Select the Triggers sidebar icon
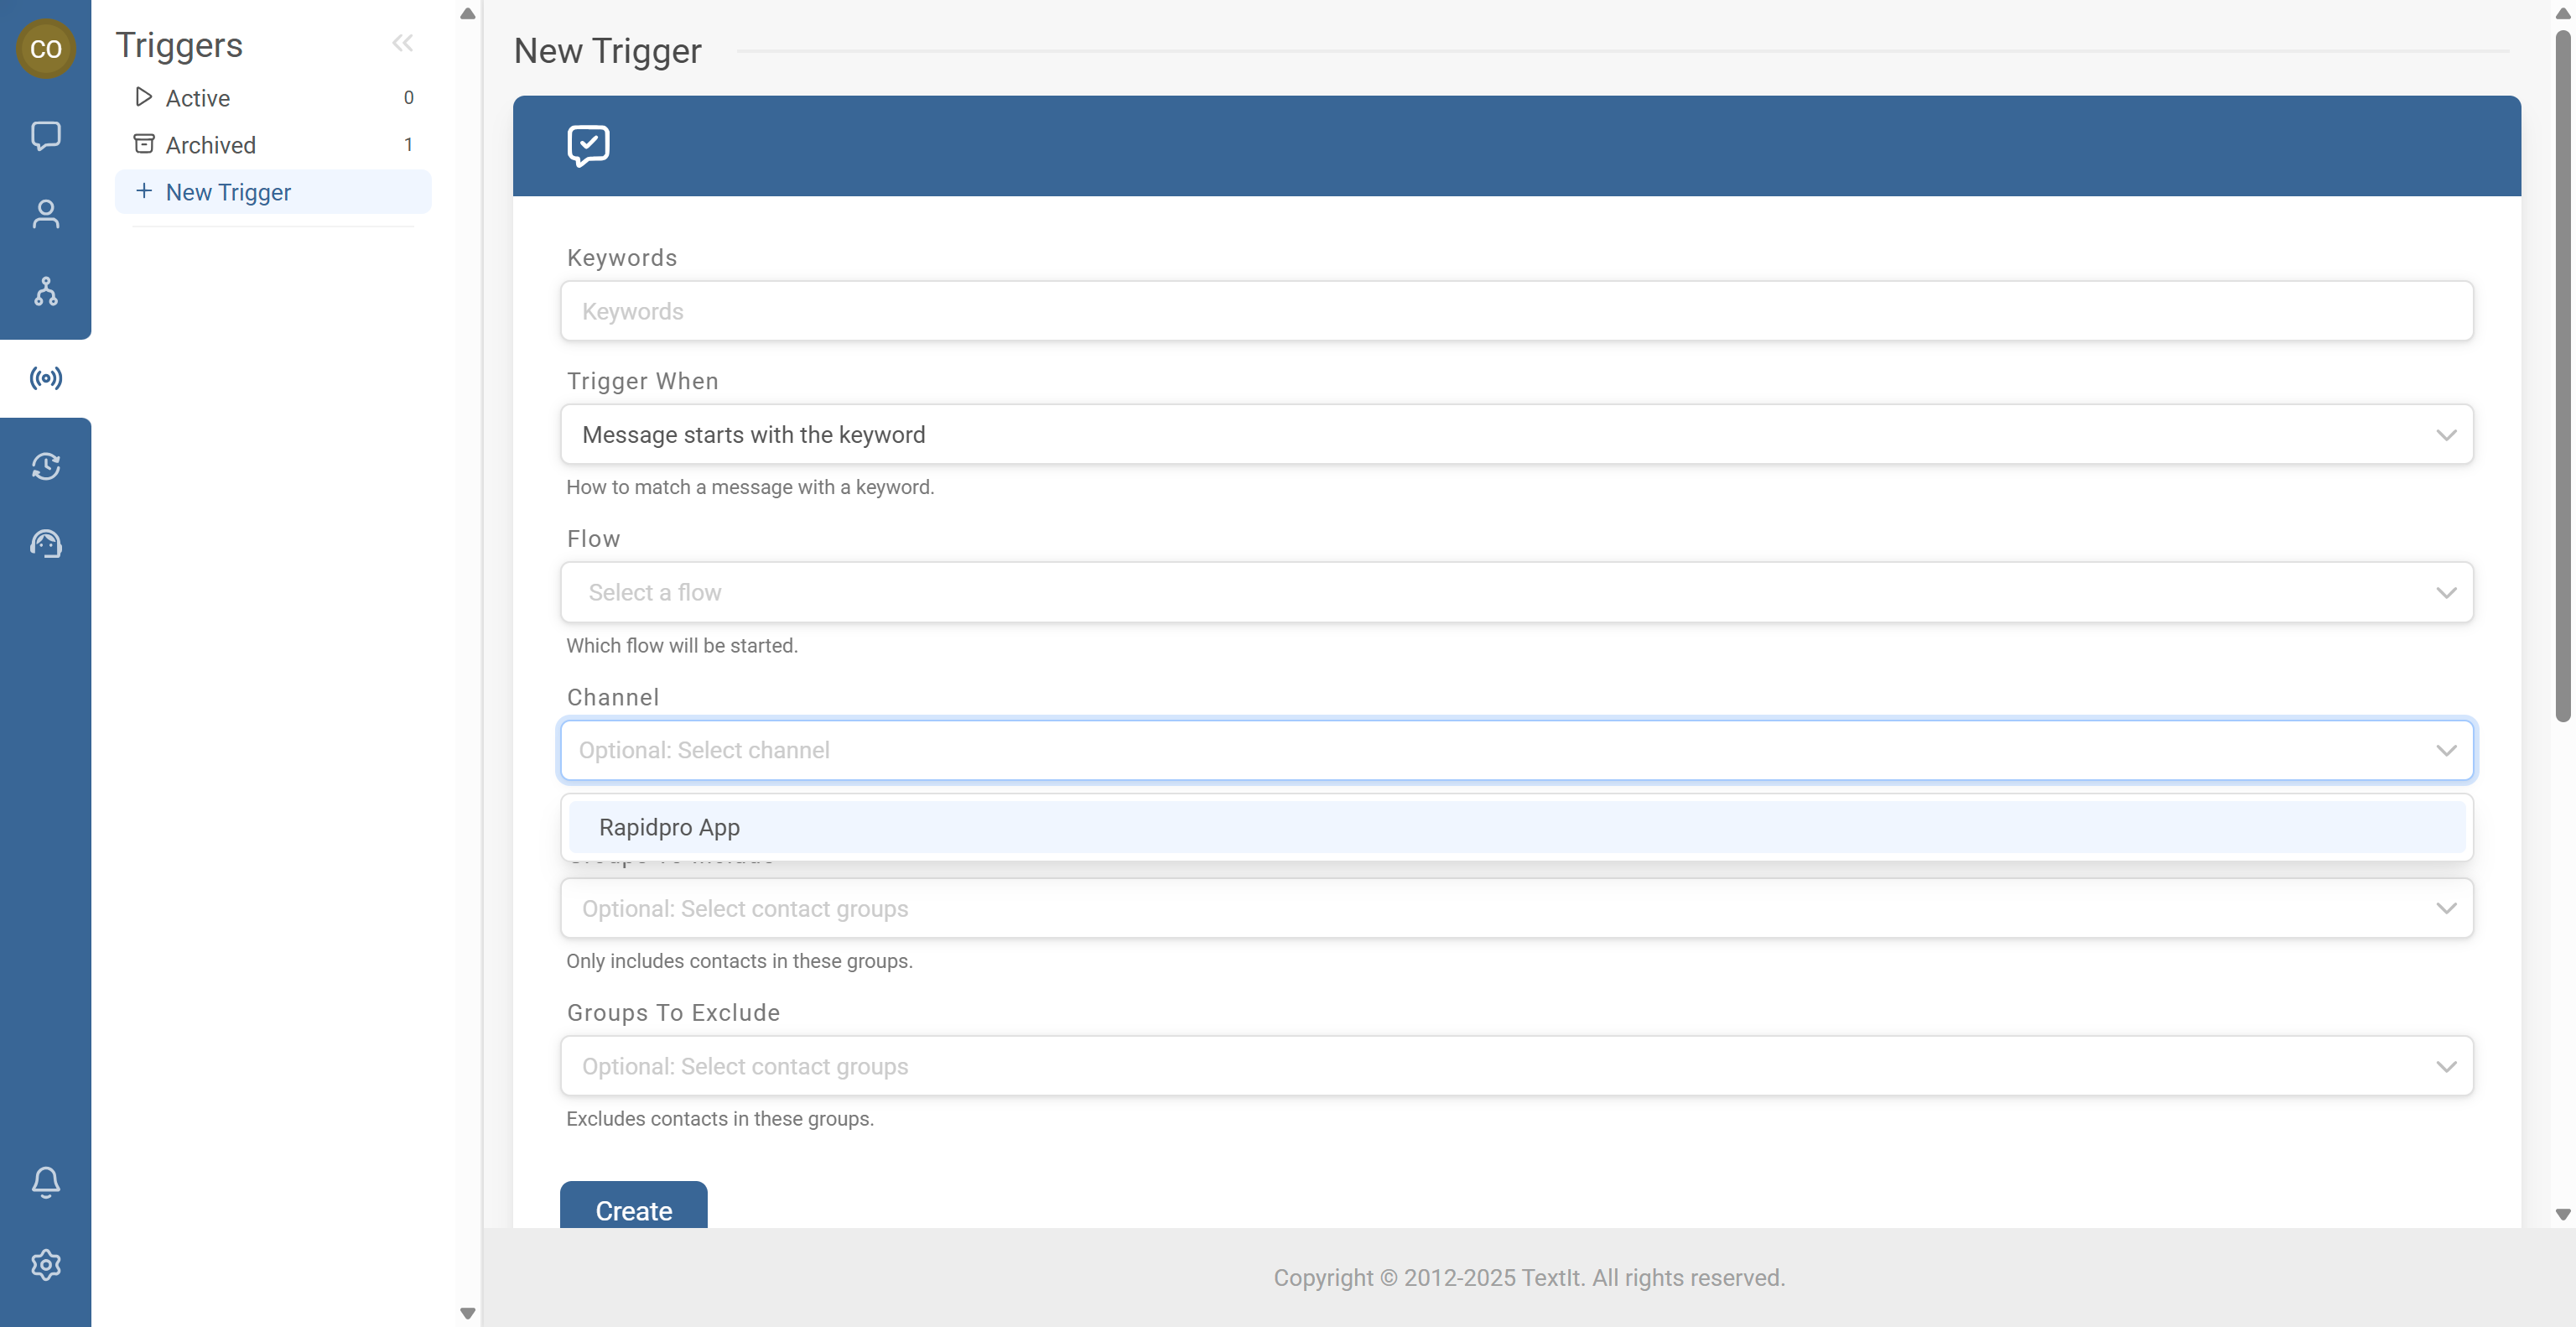Viewport: 2576px width, 1327px height. [45, 377]
